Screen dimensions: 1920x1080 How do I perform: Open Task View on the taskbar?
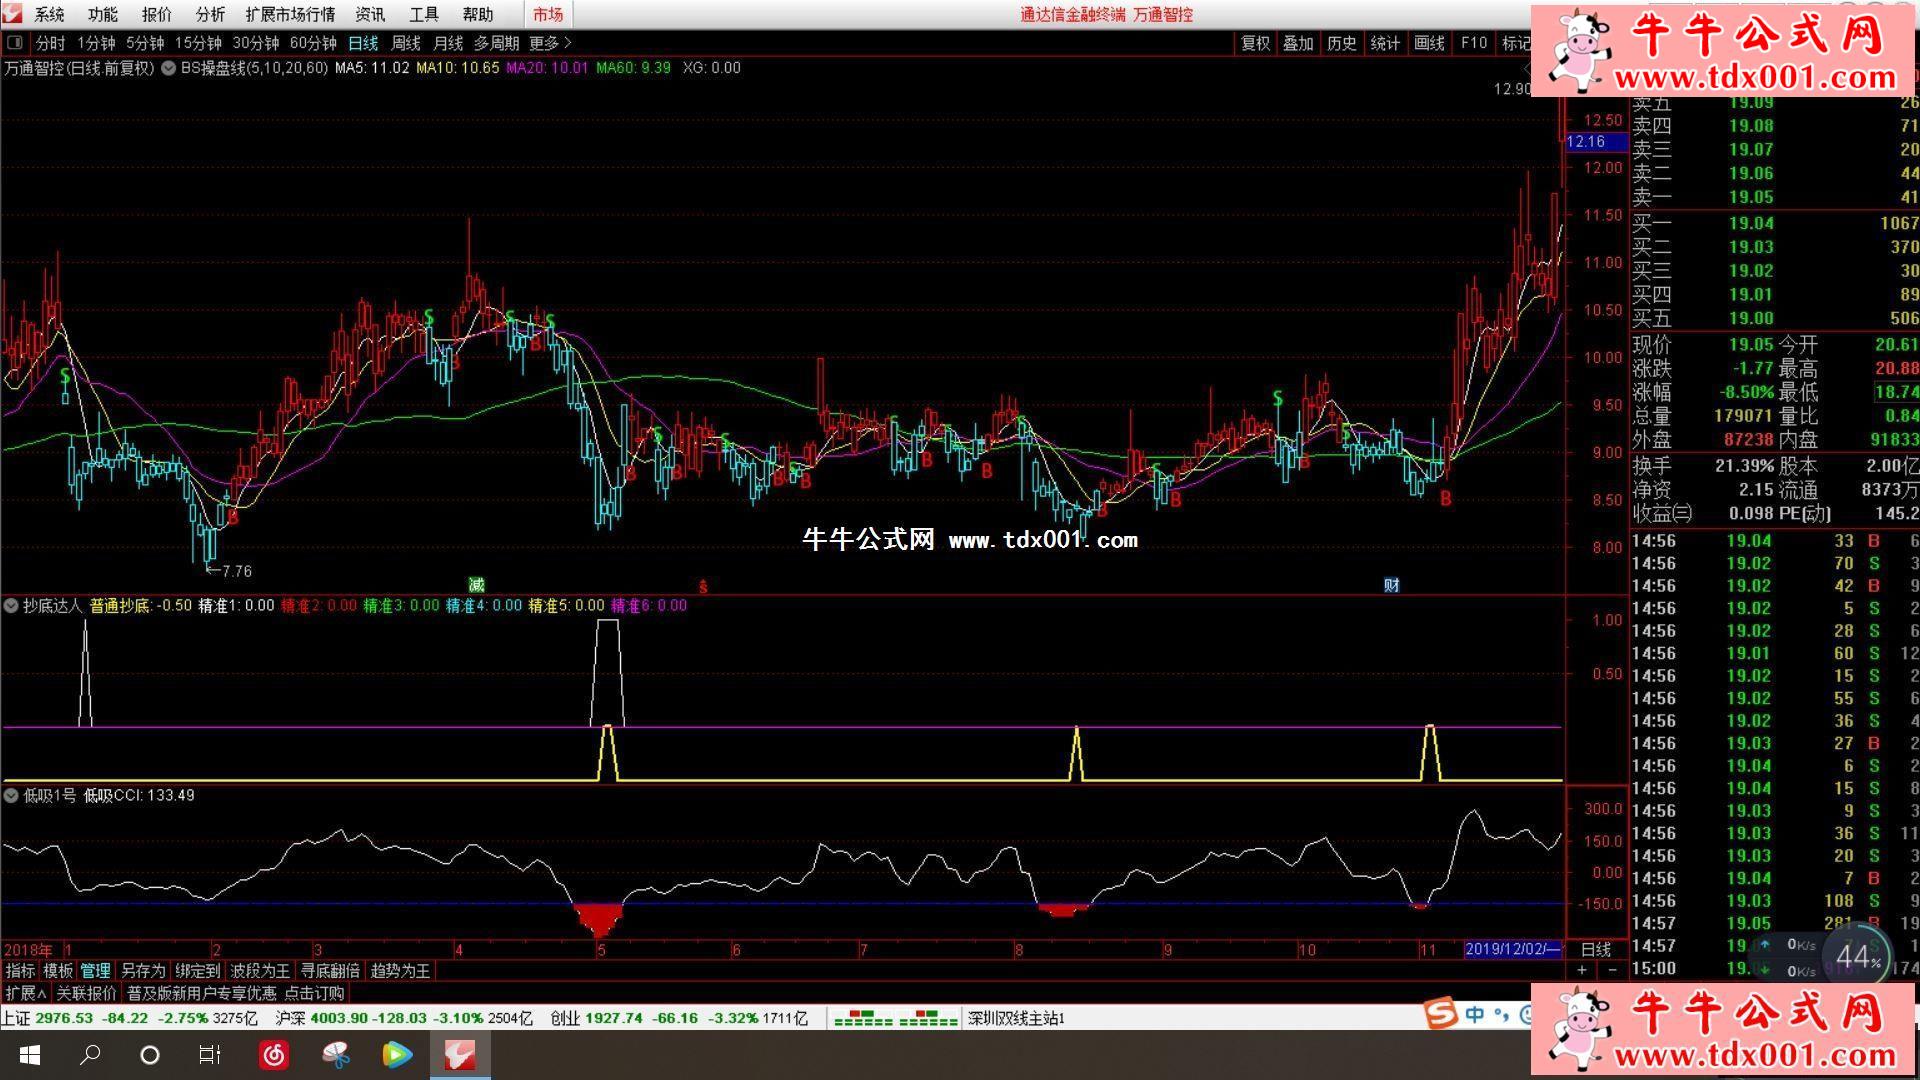coord(209,1055)
